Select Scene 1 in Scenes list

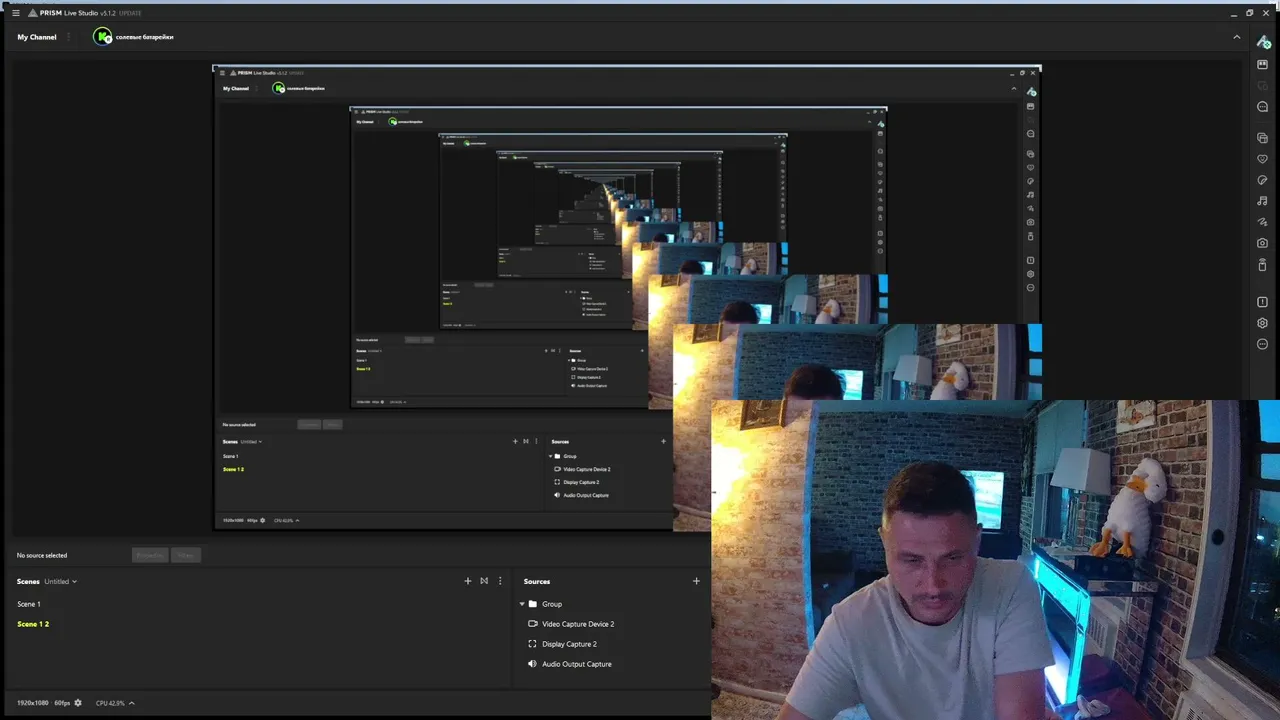coord(29,604)
